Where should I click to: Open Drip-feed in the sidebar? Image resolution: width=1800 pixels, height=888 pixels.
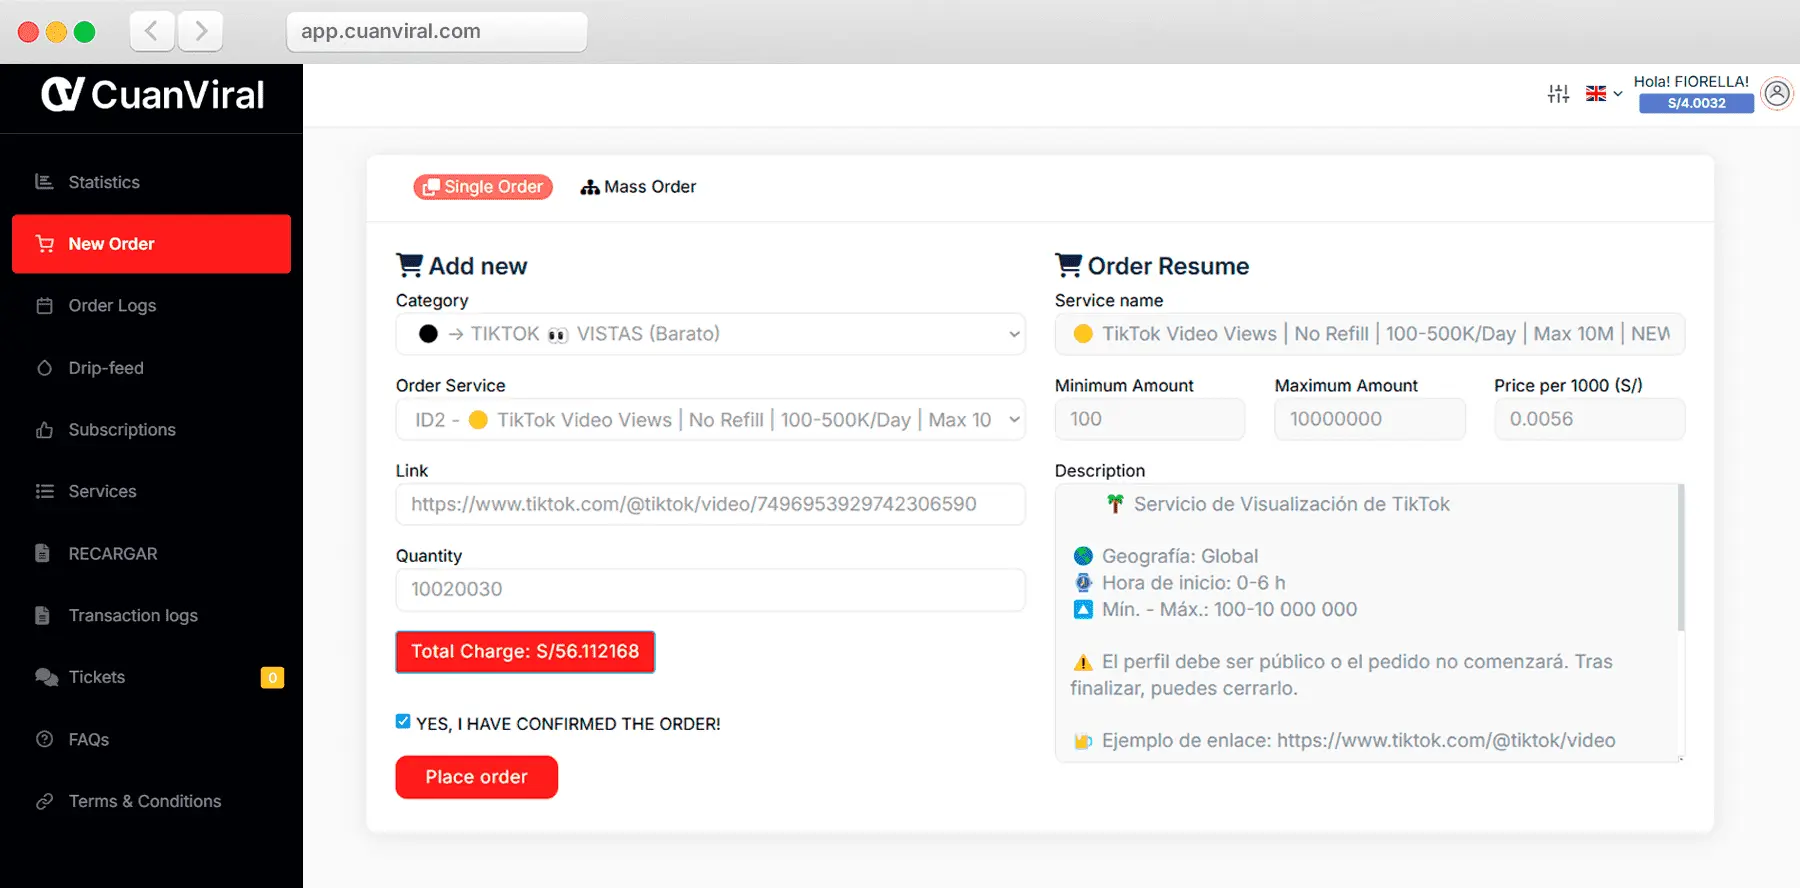(151, 368)
